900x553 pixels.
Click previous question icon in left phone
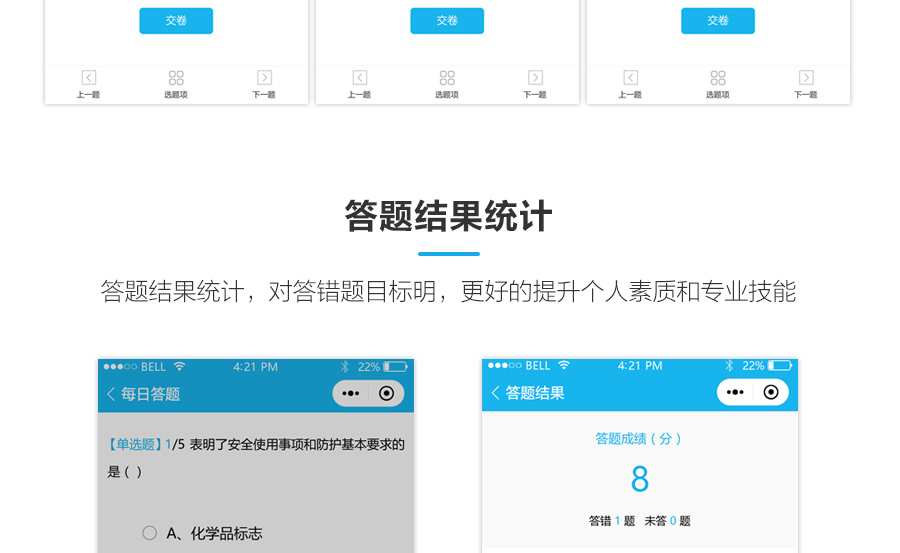tap(88, 78)
